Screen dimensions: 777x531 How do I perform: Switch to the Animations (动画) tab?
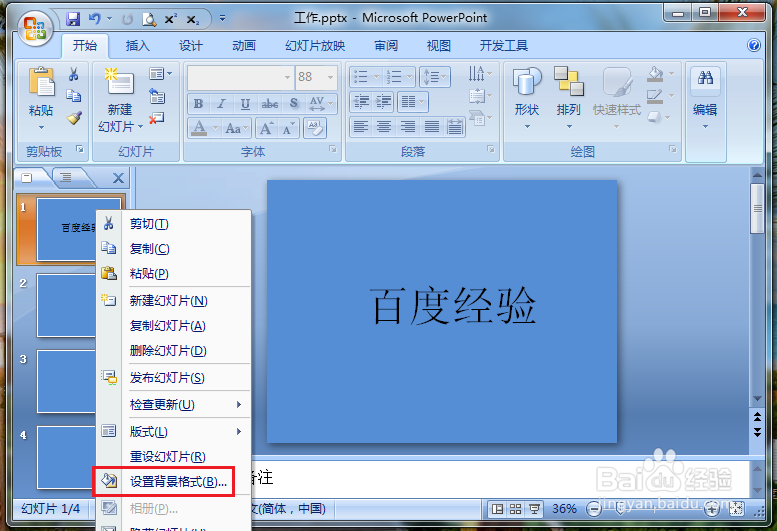tap(244, 46)
